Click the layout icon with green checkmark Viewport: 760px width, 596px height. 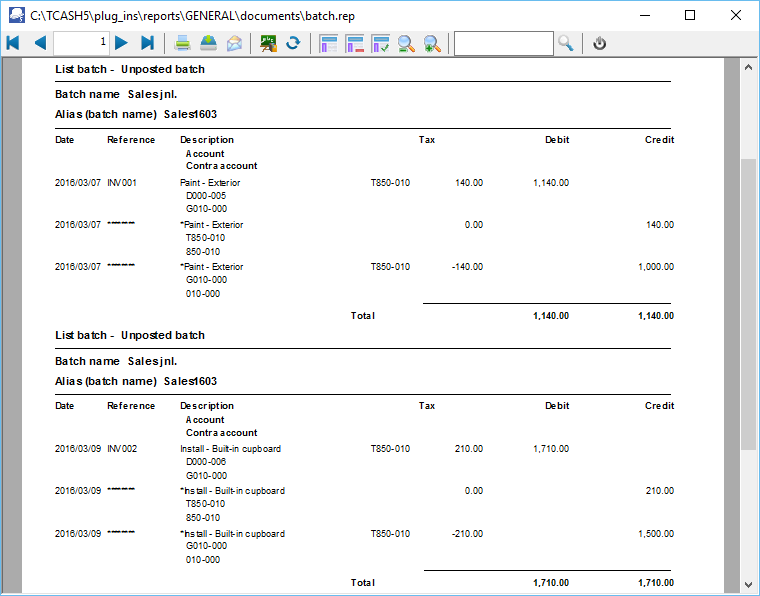pos(380,43)
